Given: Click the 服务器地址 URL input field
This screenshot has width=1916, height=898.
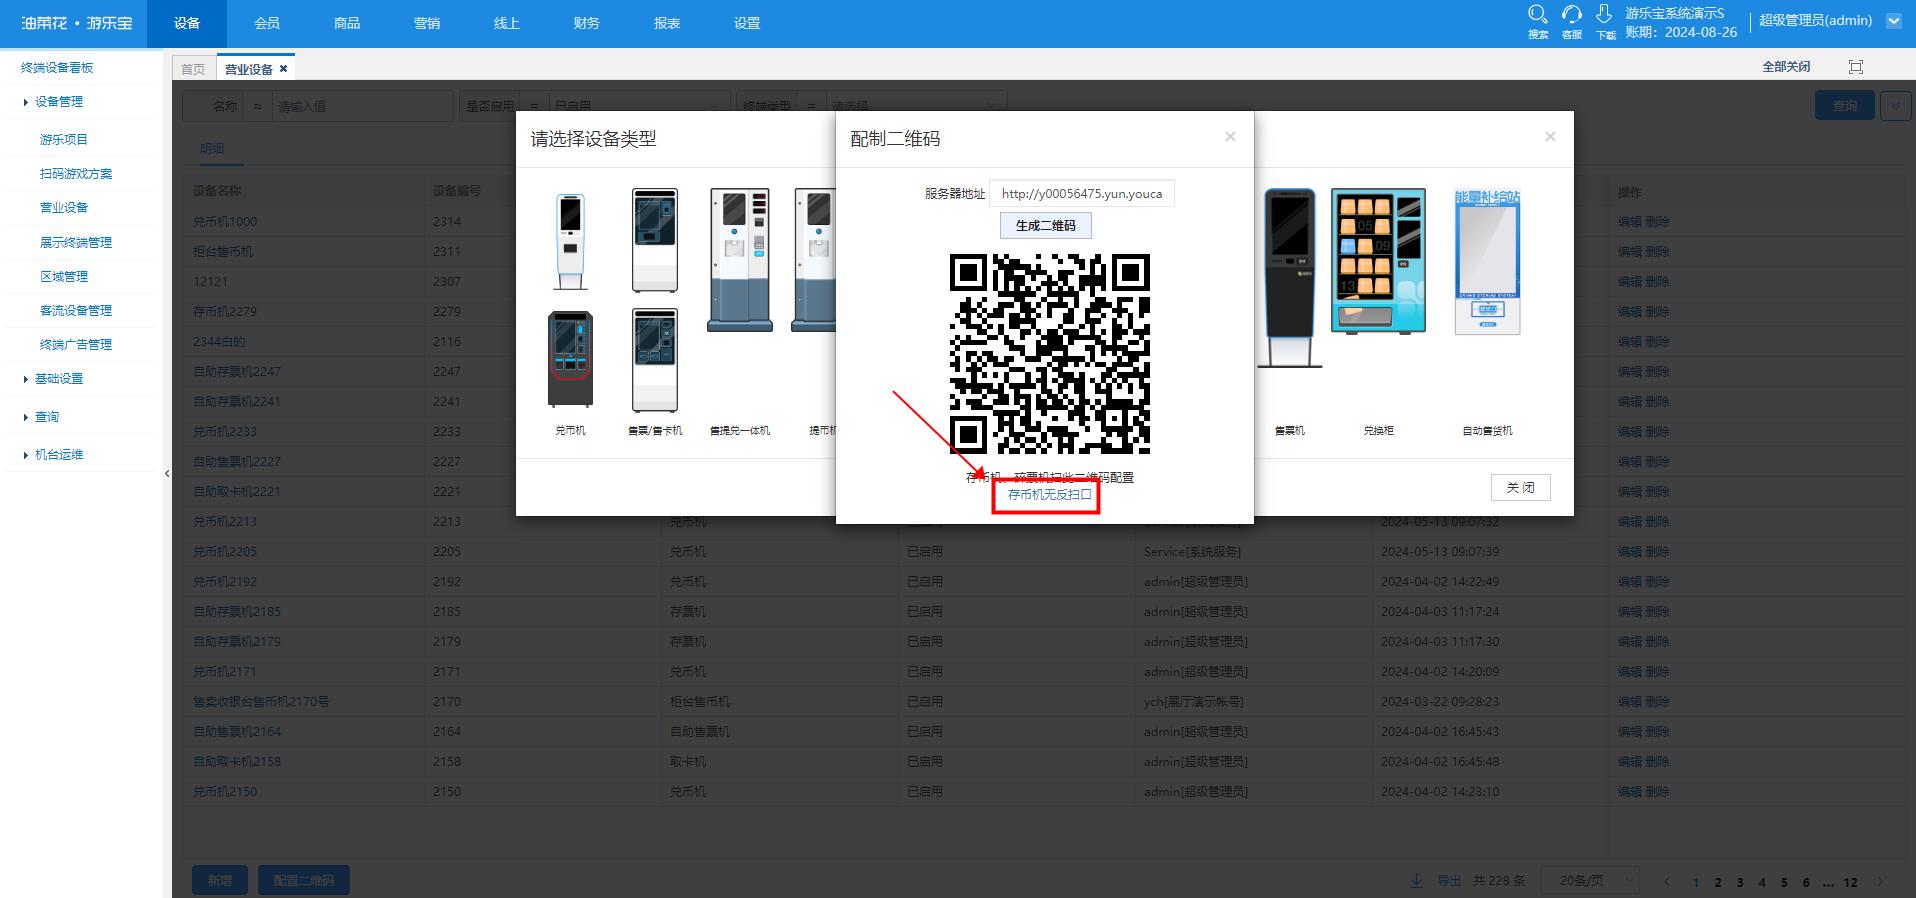Looking at the screenshot, I should [x=1082, y=194].
